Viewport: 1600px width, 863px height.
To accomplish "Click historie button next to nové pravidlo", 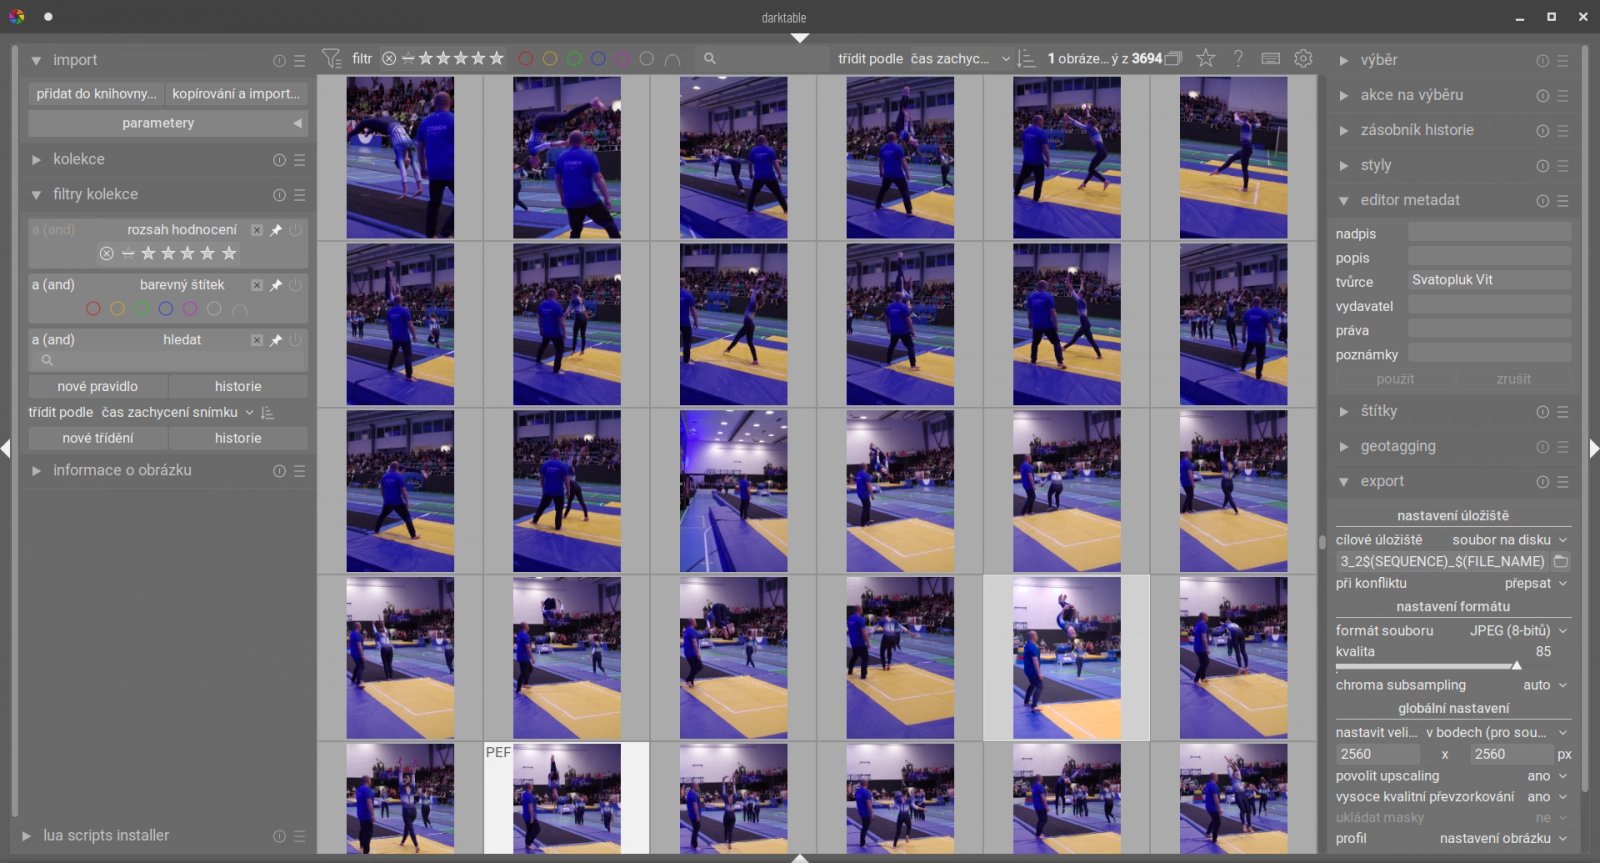I will pyautogui.click(x=238, y=387).
